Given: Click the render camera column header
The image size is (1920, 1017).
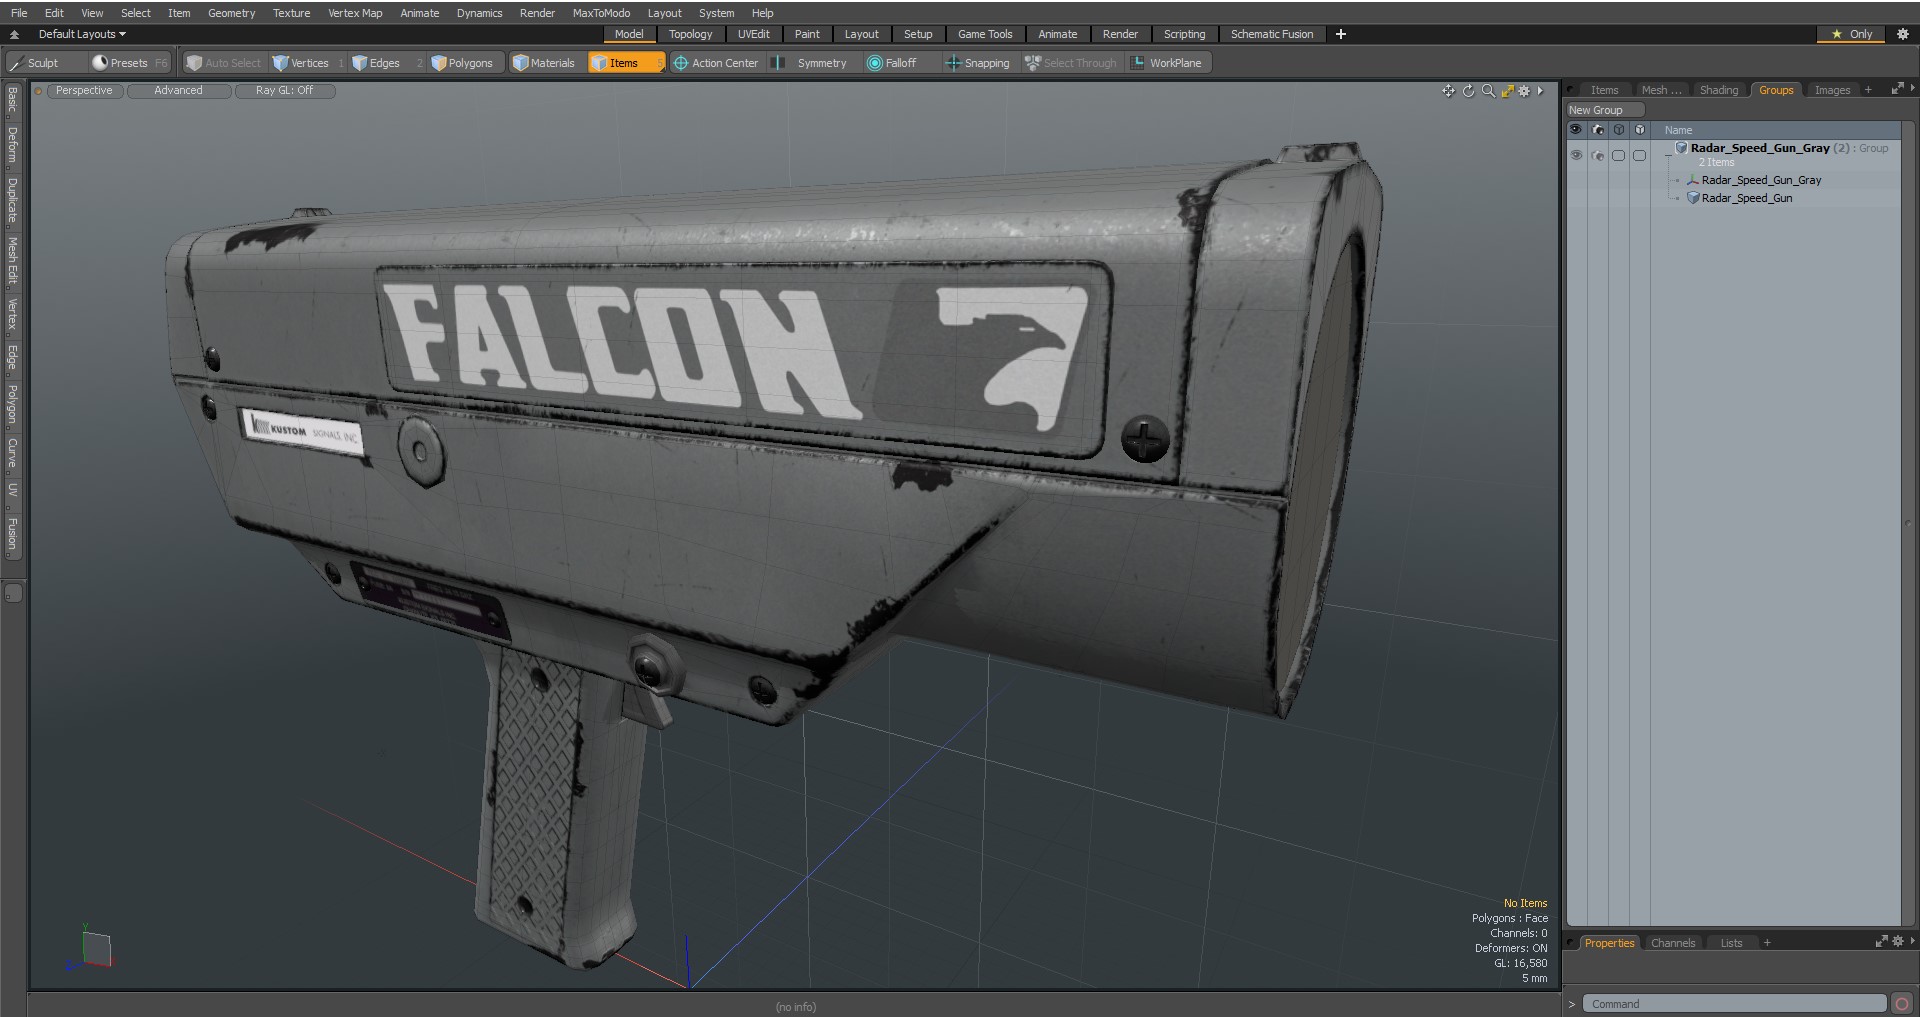Looking at the screenshot, I should tap(1598, 130).
